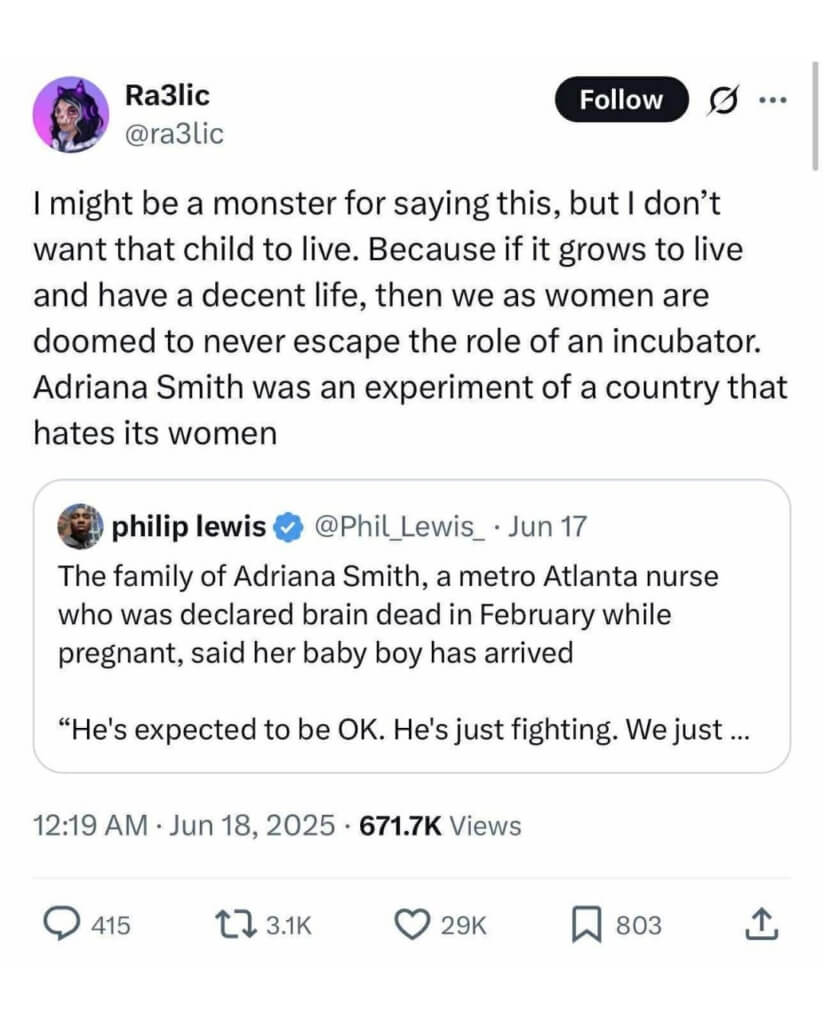Screen dimensions: 824x1030
Task: Open the @ra3lic handle link
Action: coord(175,132)
